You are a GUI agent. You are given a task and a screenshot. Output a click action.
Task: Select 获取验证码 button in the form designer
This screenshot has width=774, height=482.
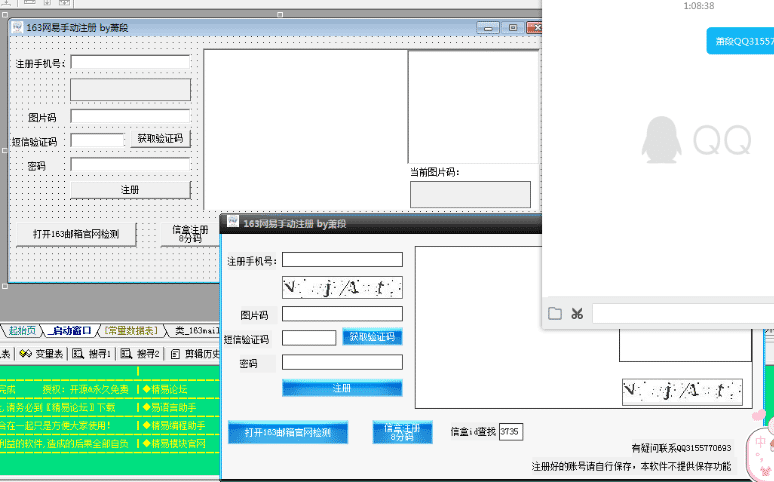click(x=160, y=139)
